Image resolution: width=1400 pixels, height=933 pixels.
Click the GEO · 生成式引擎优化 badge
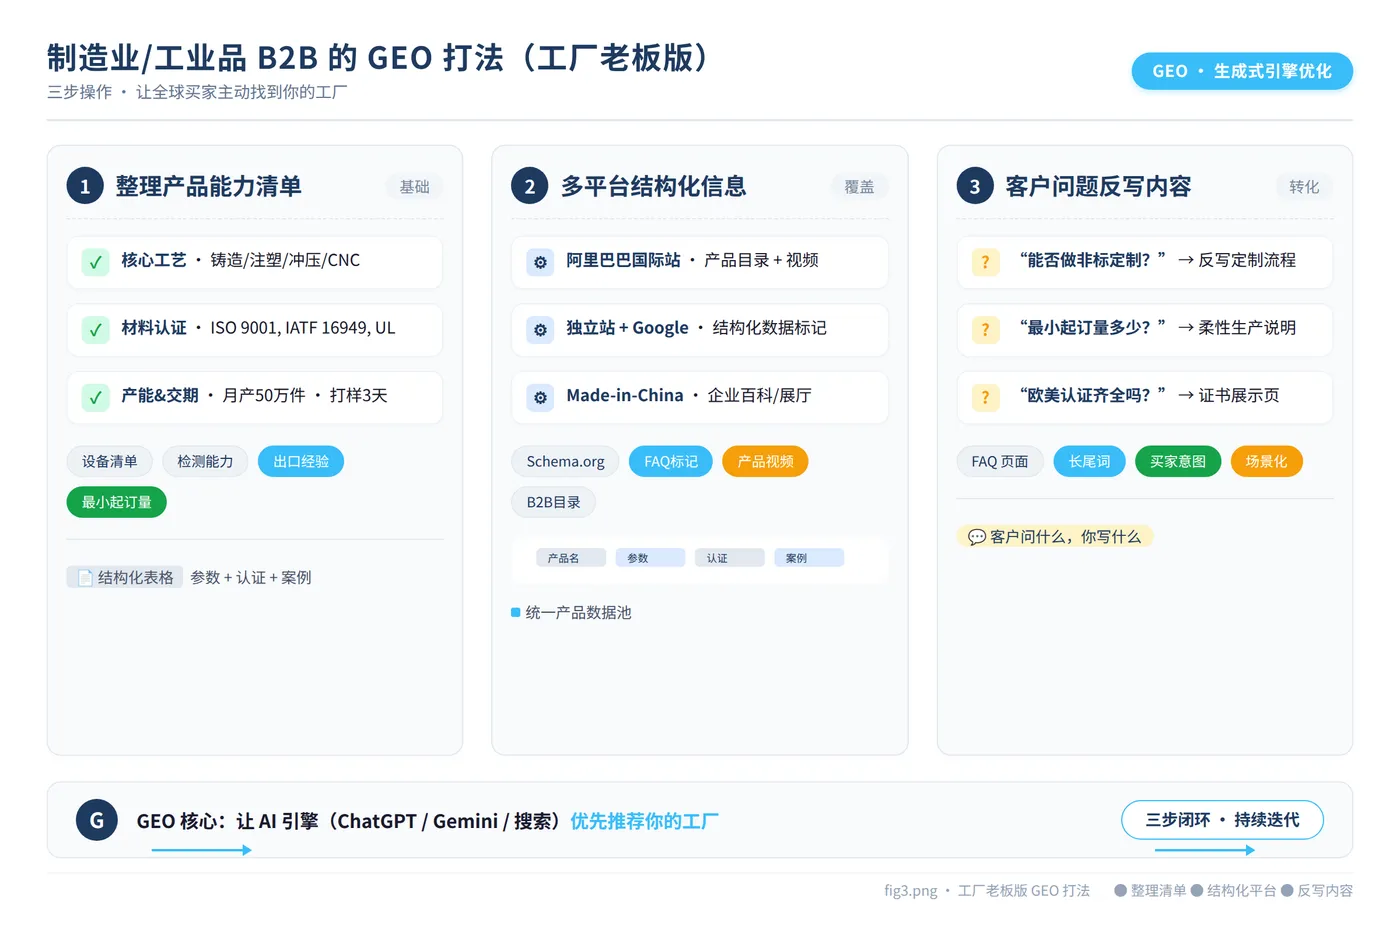tap(1242, 71)
